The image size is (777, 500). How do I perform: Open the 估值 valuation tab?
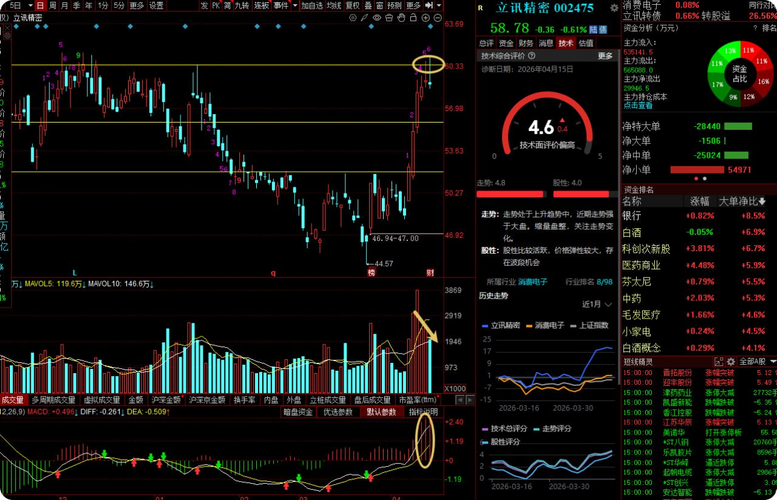586,43
